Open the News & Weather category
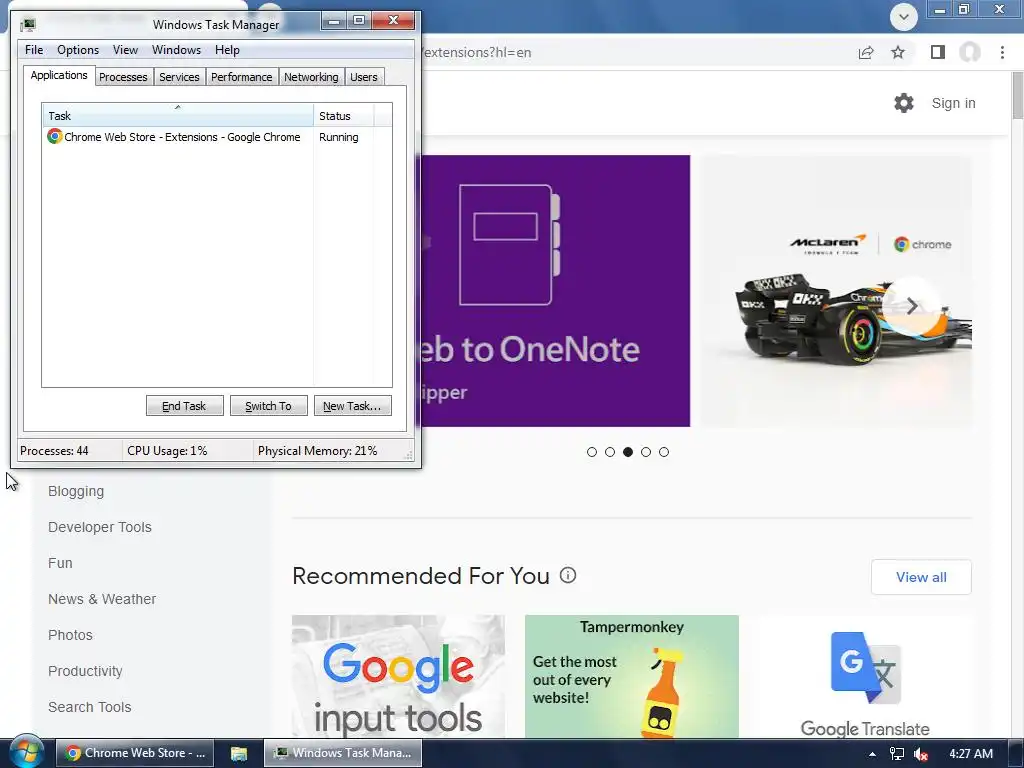The image size is (1024, 768). click(x=102, y=599)
